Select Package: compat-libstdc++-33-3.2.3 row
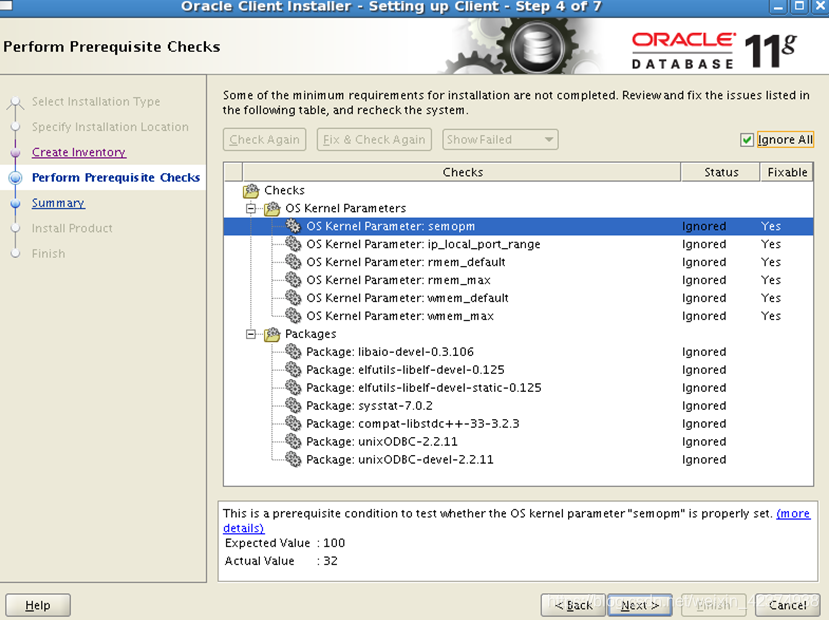The width and height of the screenshot is (829, 620). click(x=518, y=424)
